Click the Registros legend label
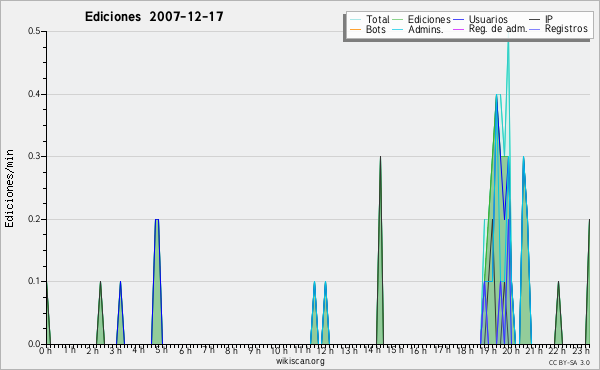Screen dimensions: 600x370 tap(566, 29)
